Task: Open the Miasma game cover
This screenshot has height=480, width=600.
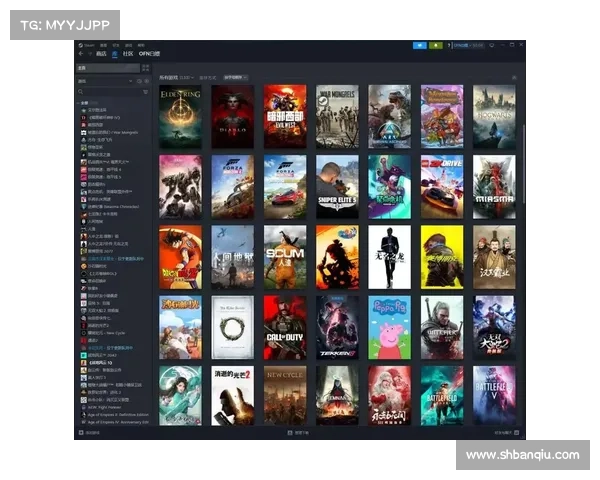Action: (x=494, y=187)
